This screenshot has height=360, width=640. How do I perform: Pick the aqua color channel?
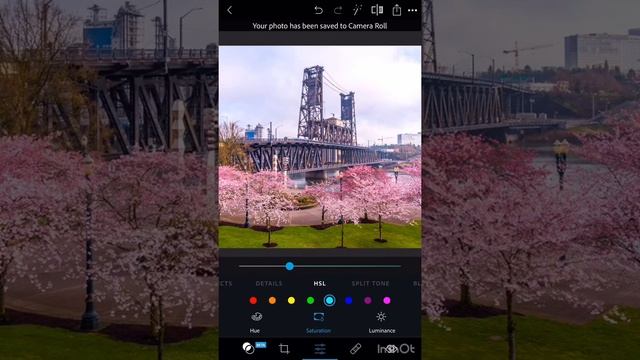coord(329,300)
